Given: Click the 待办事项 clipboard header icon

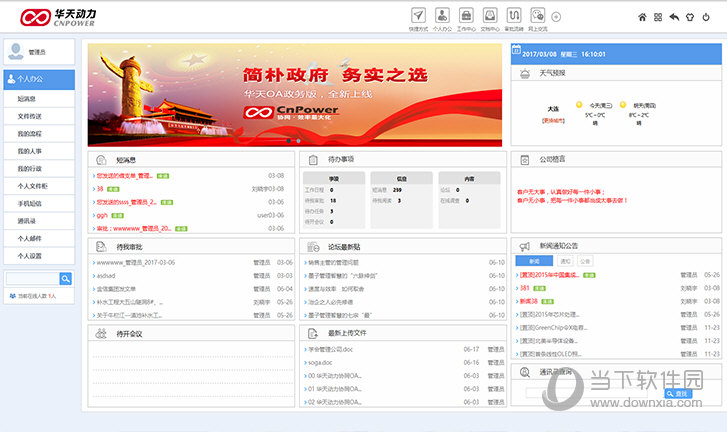Looking at the screenshot, I should [313, 159].
